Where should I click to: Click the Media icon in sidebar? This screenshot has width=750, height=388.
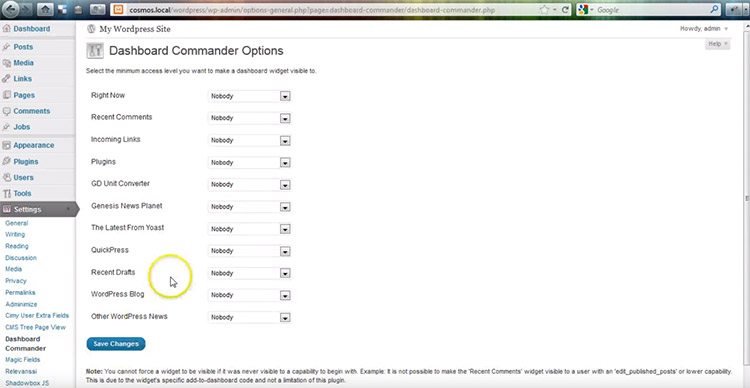click(x=6, y=63)
